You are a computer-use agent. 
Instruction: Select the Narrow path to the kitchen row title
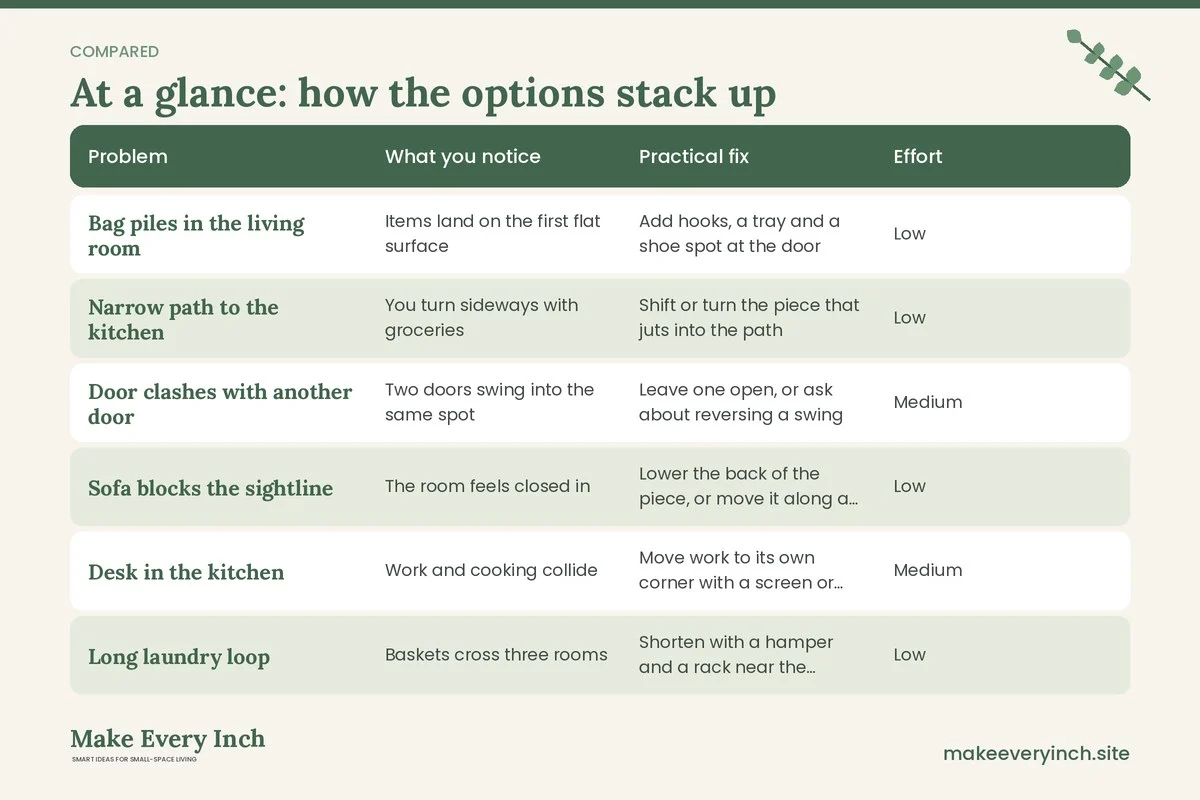tap(183, 319)
